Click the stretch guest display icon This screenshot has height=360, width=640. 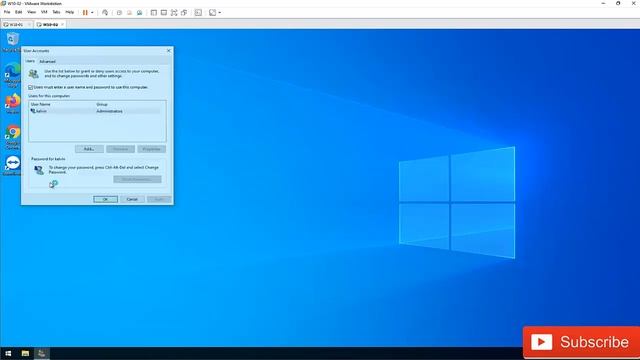point(212,13)
